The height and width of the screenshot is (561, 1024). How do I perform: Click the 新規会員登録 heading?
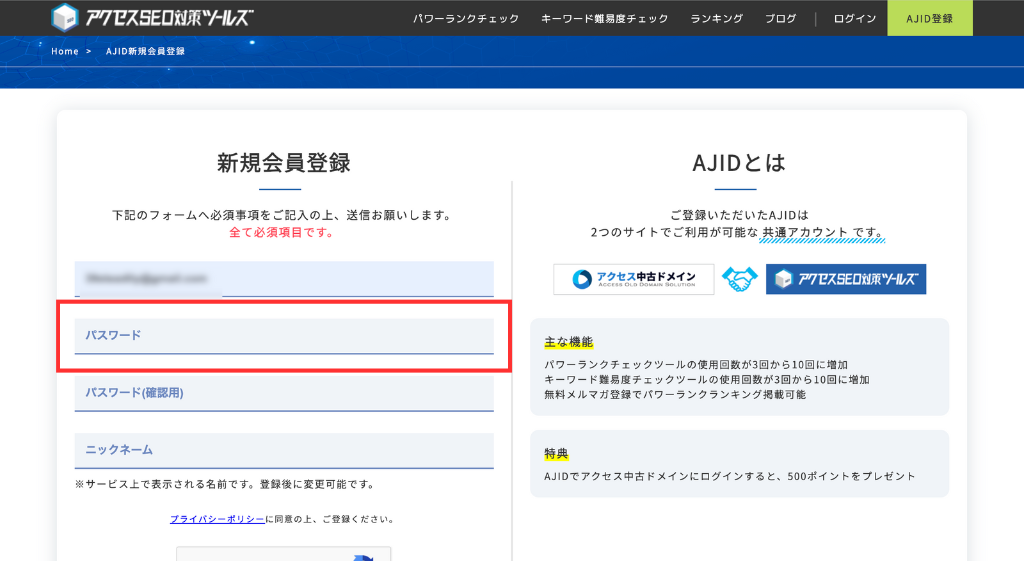(283, 163)
